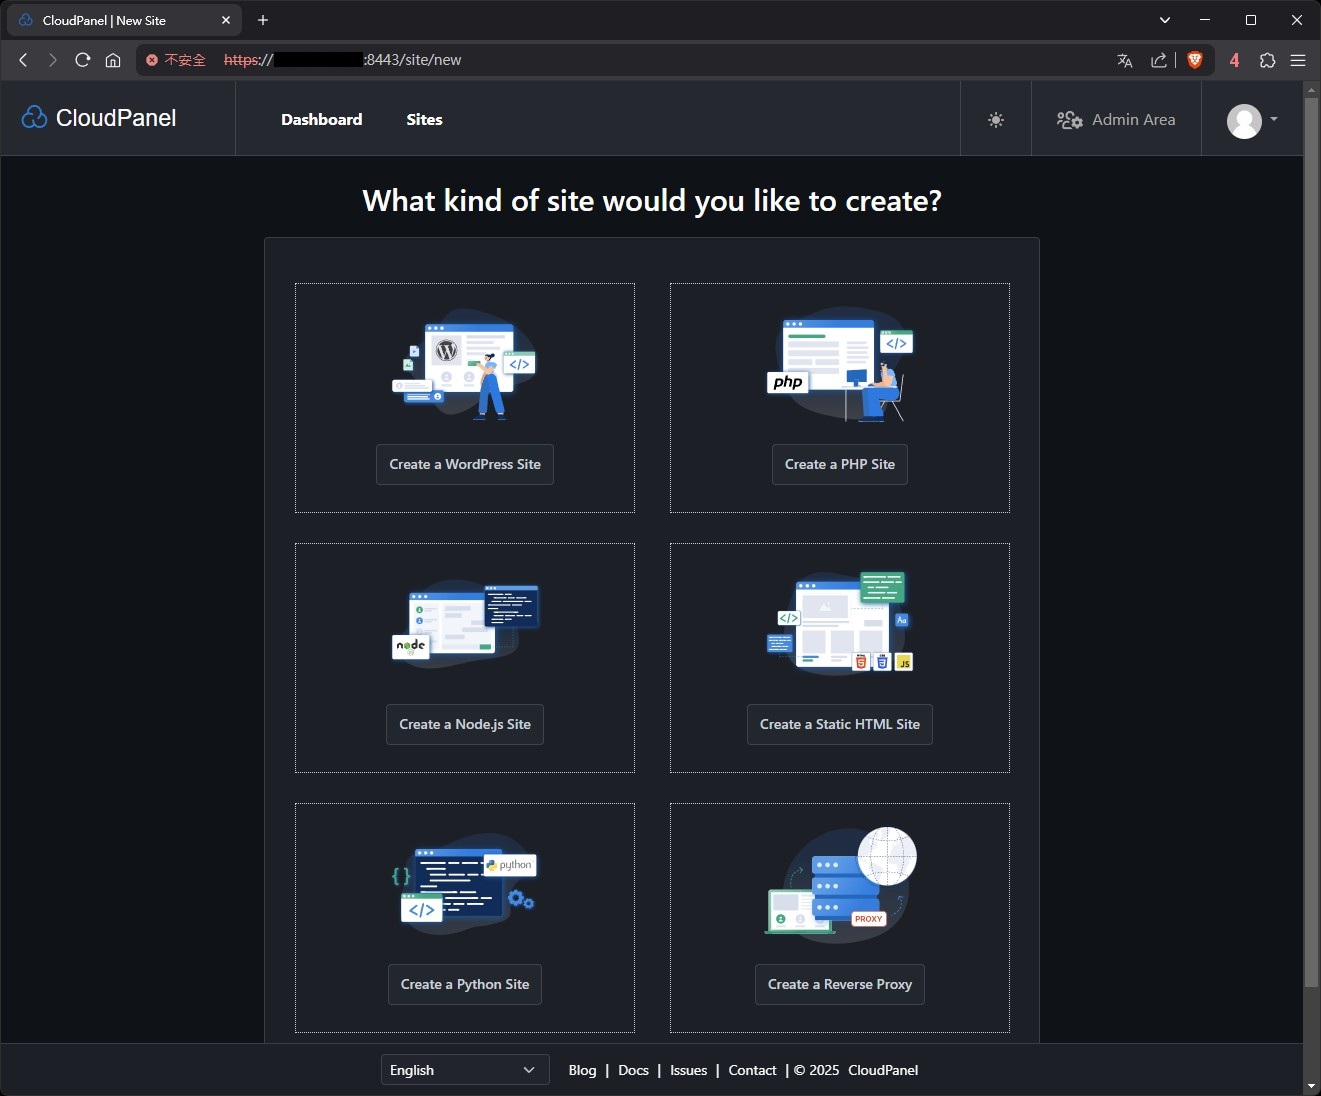
Task: Go to the browser home page icon
Action: click(113, 60)
